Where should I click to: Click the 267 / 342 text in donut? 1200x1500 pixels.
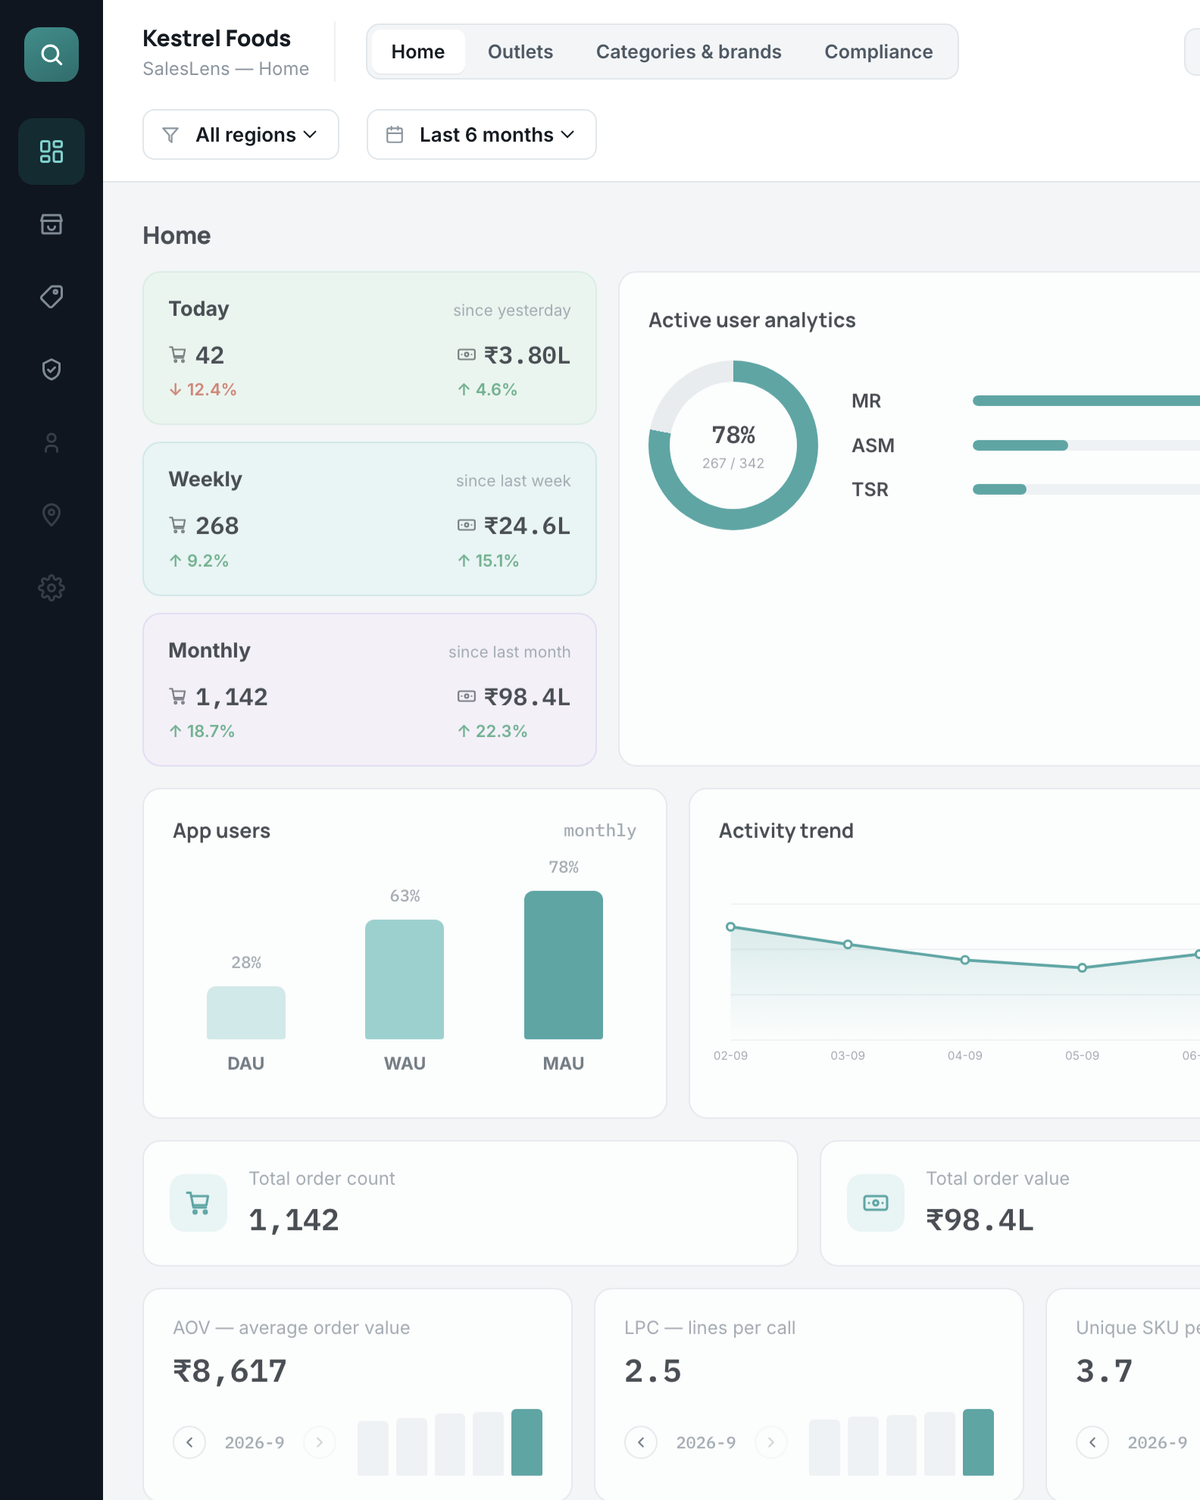click(733, 463)
